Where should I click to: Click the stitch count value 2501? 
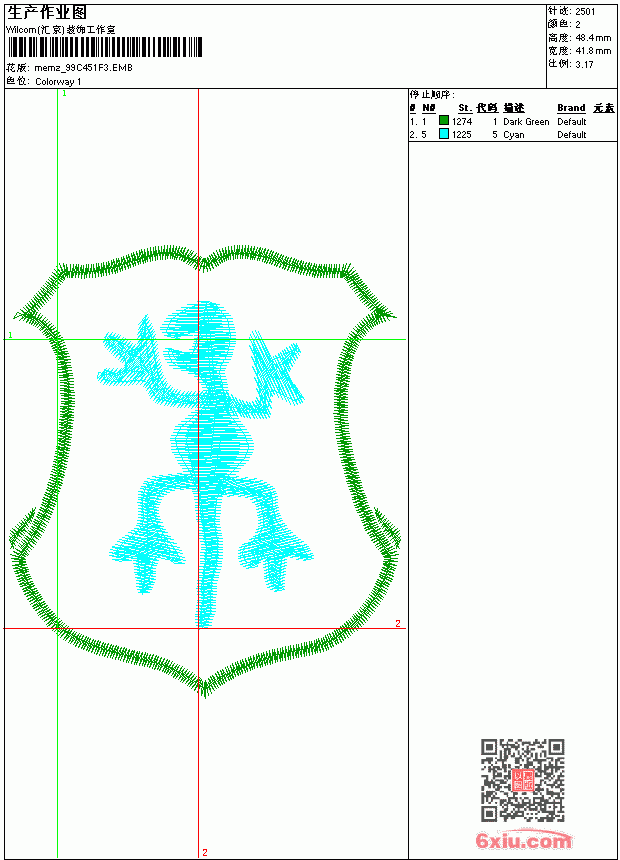[585, 12]
